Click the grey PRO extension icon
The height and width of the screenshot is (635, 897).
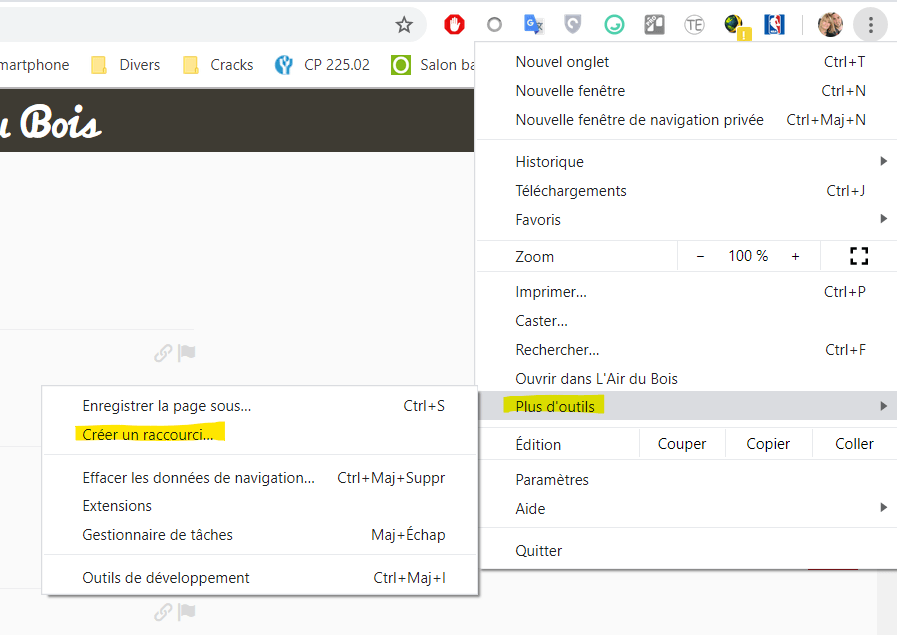654,25
